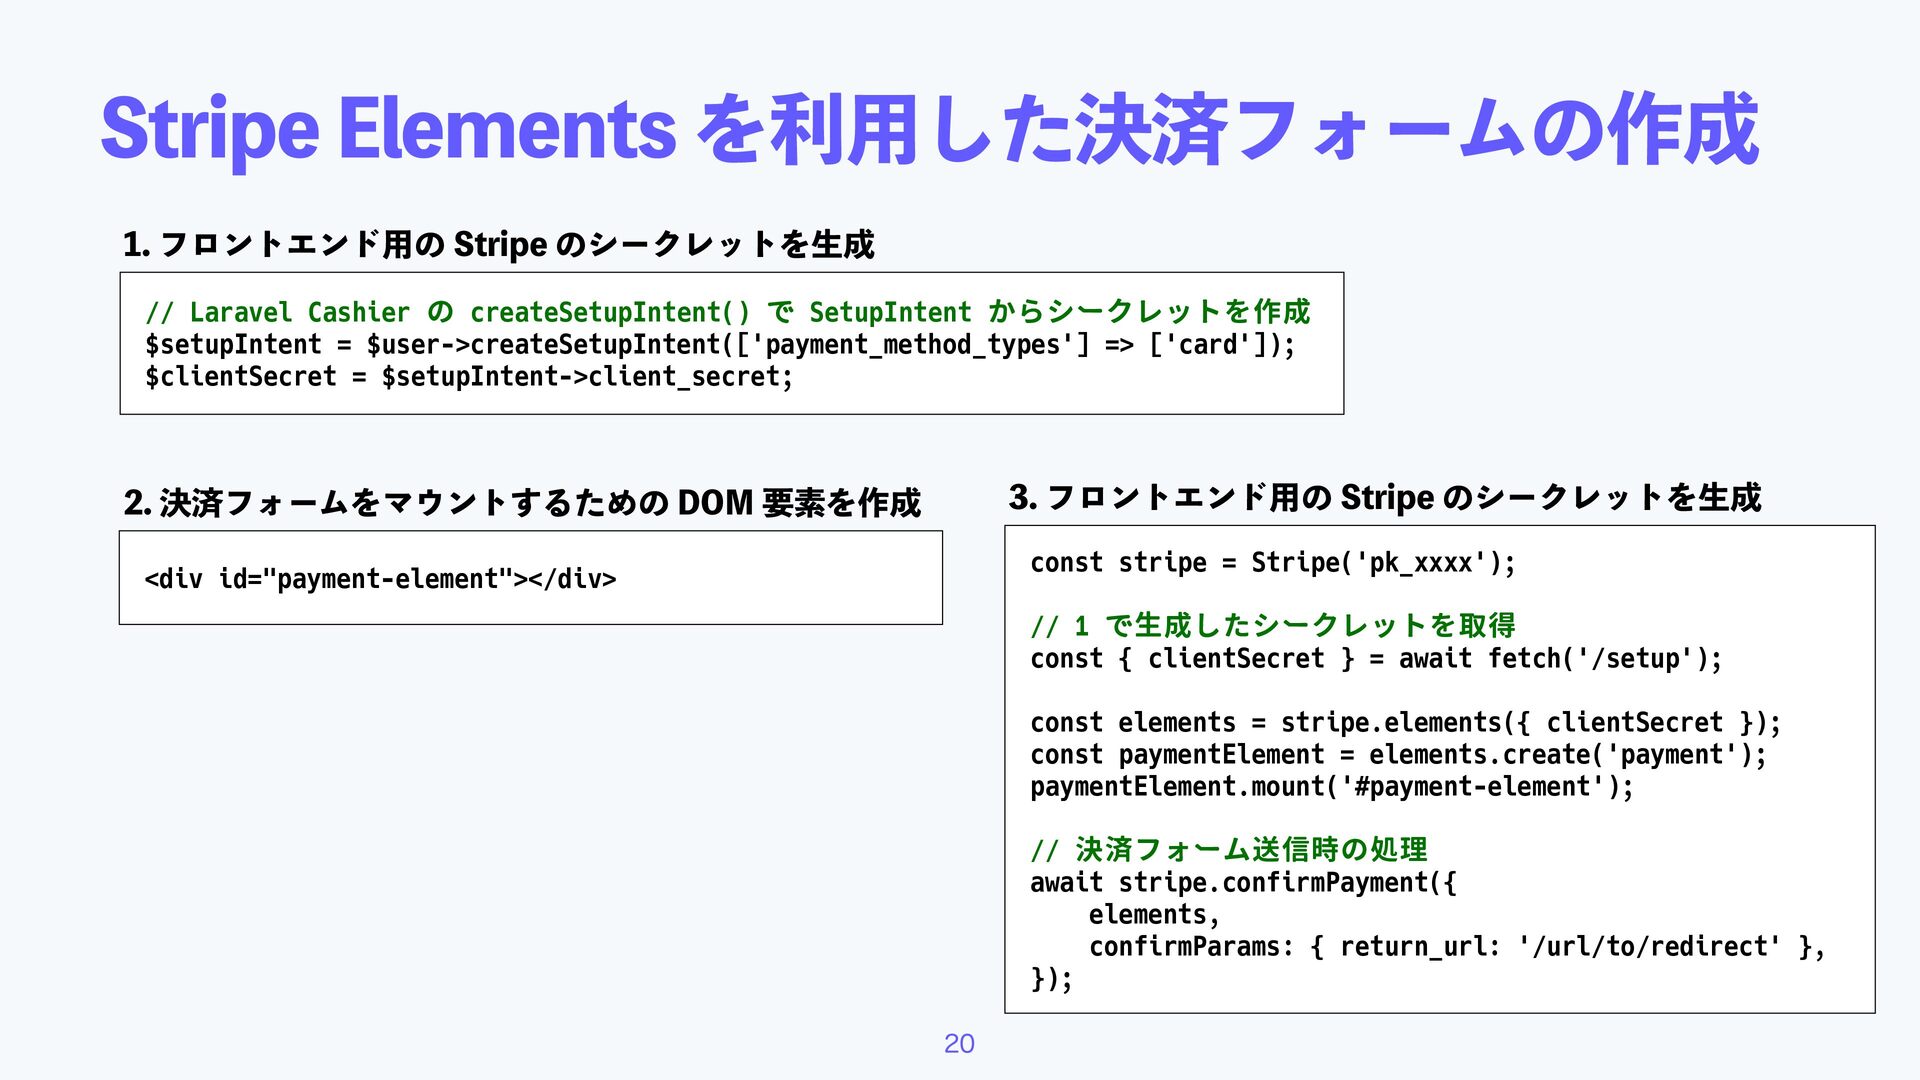Click the indented elements, argument line
Screen dimensions: 1920x1080
click(x=1154, y=915)
